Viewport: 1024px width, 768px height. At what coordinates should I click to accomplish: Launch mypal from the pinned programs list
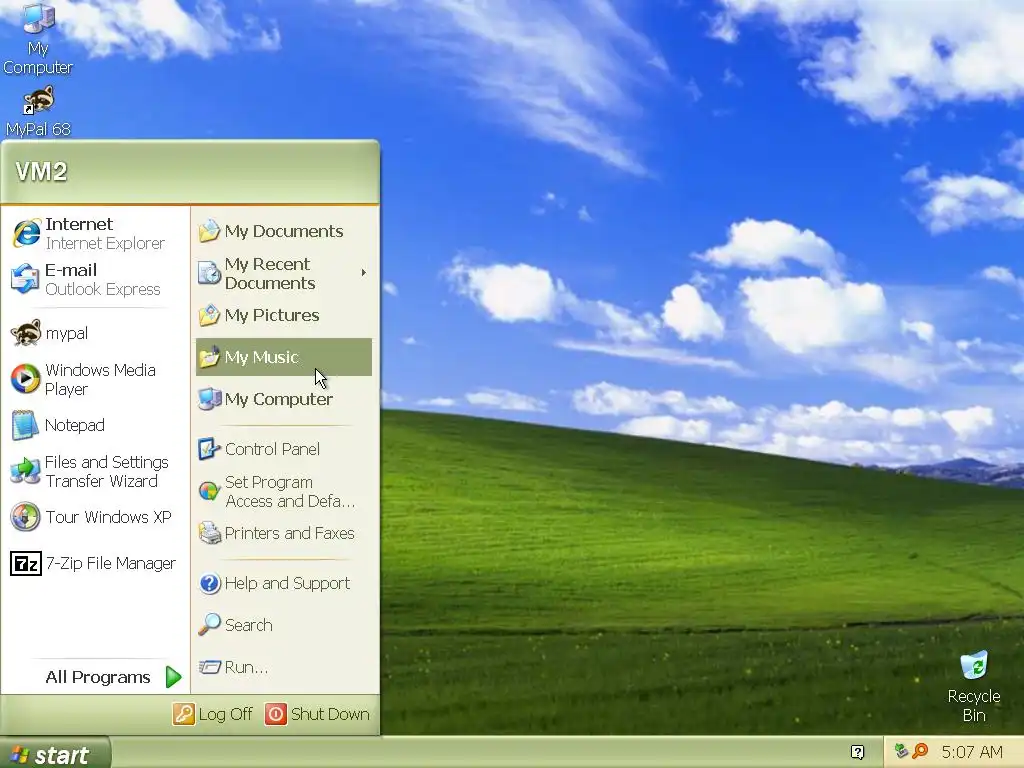pos(95,333)
